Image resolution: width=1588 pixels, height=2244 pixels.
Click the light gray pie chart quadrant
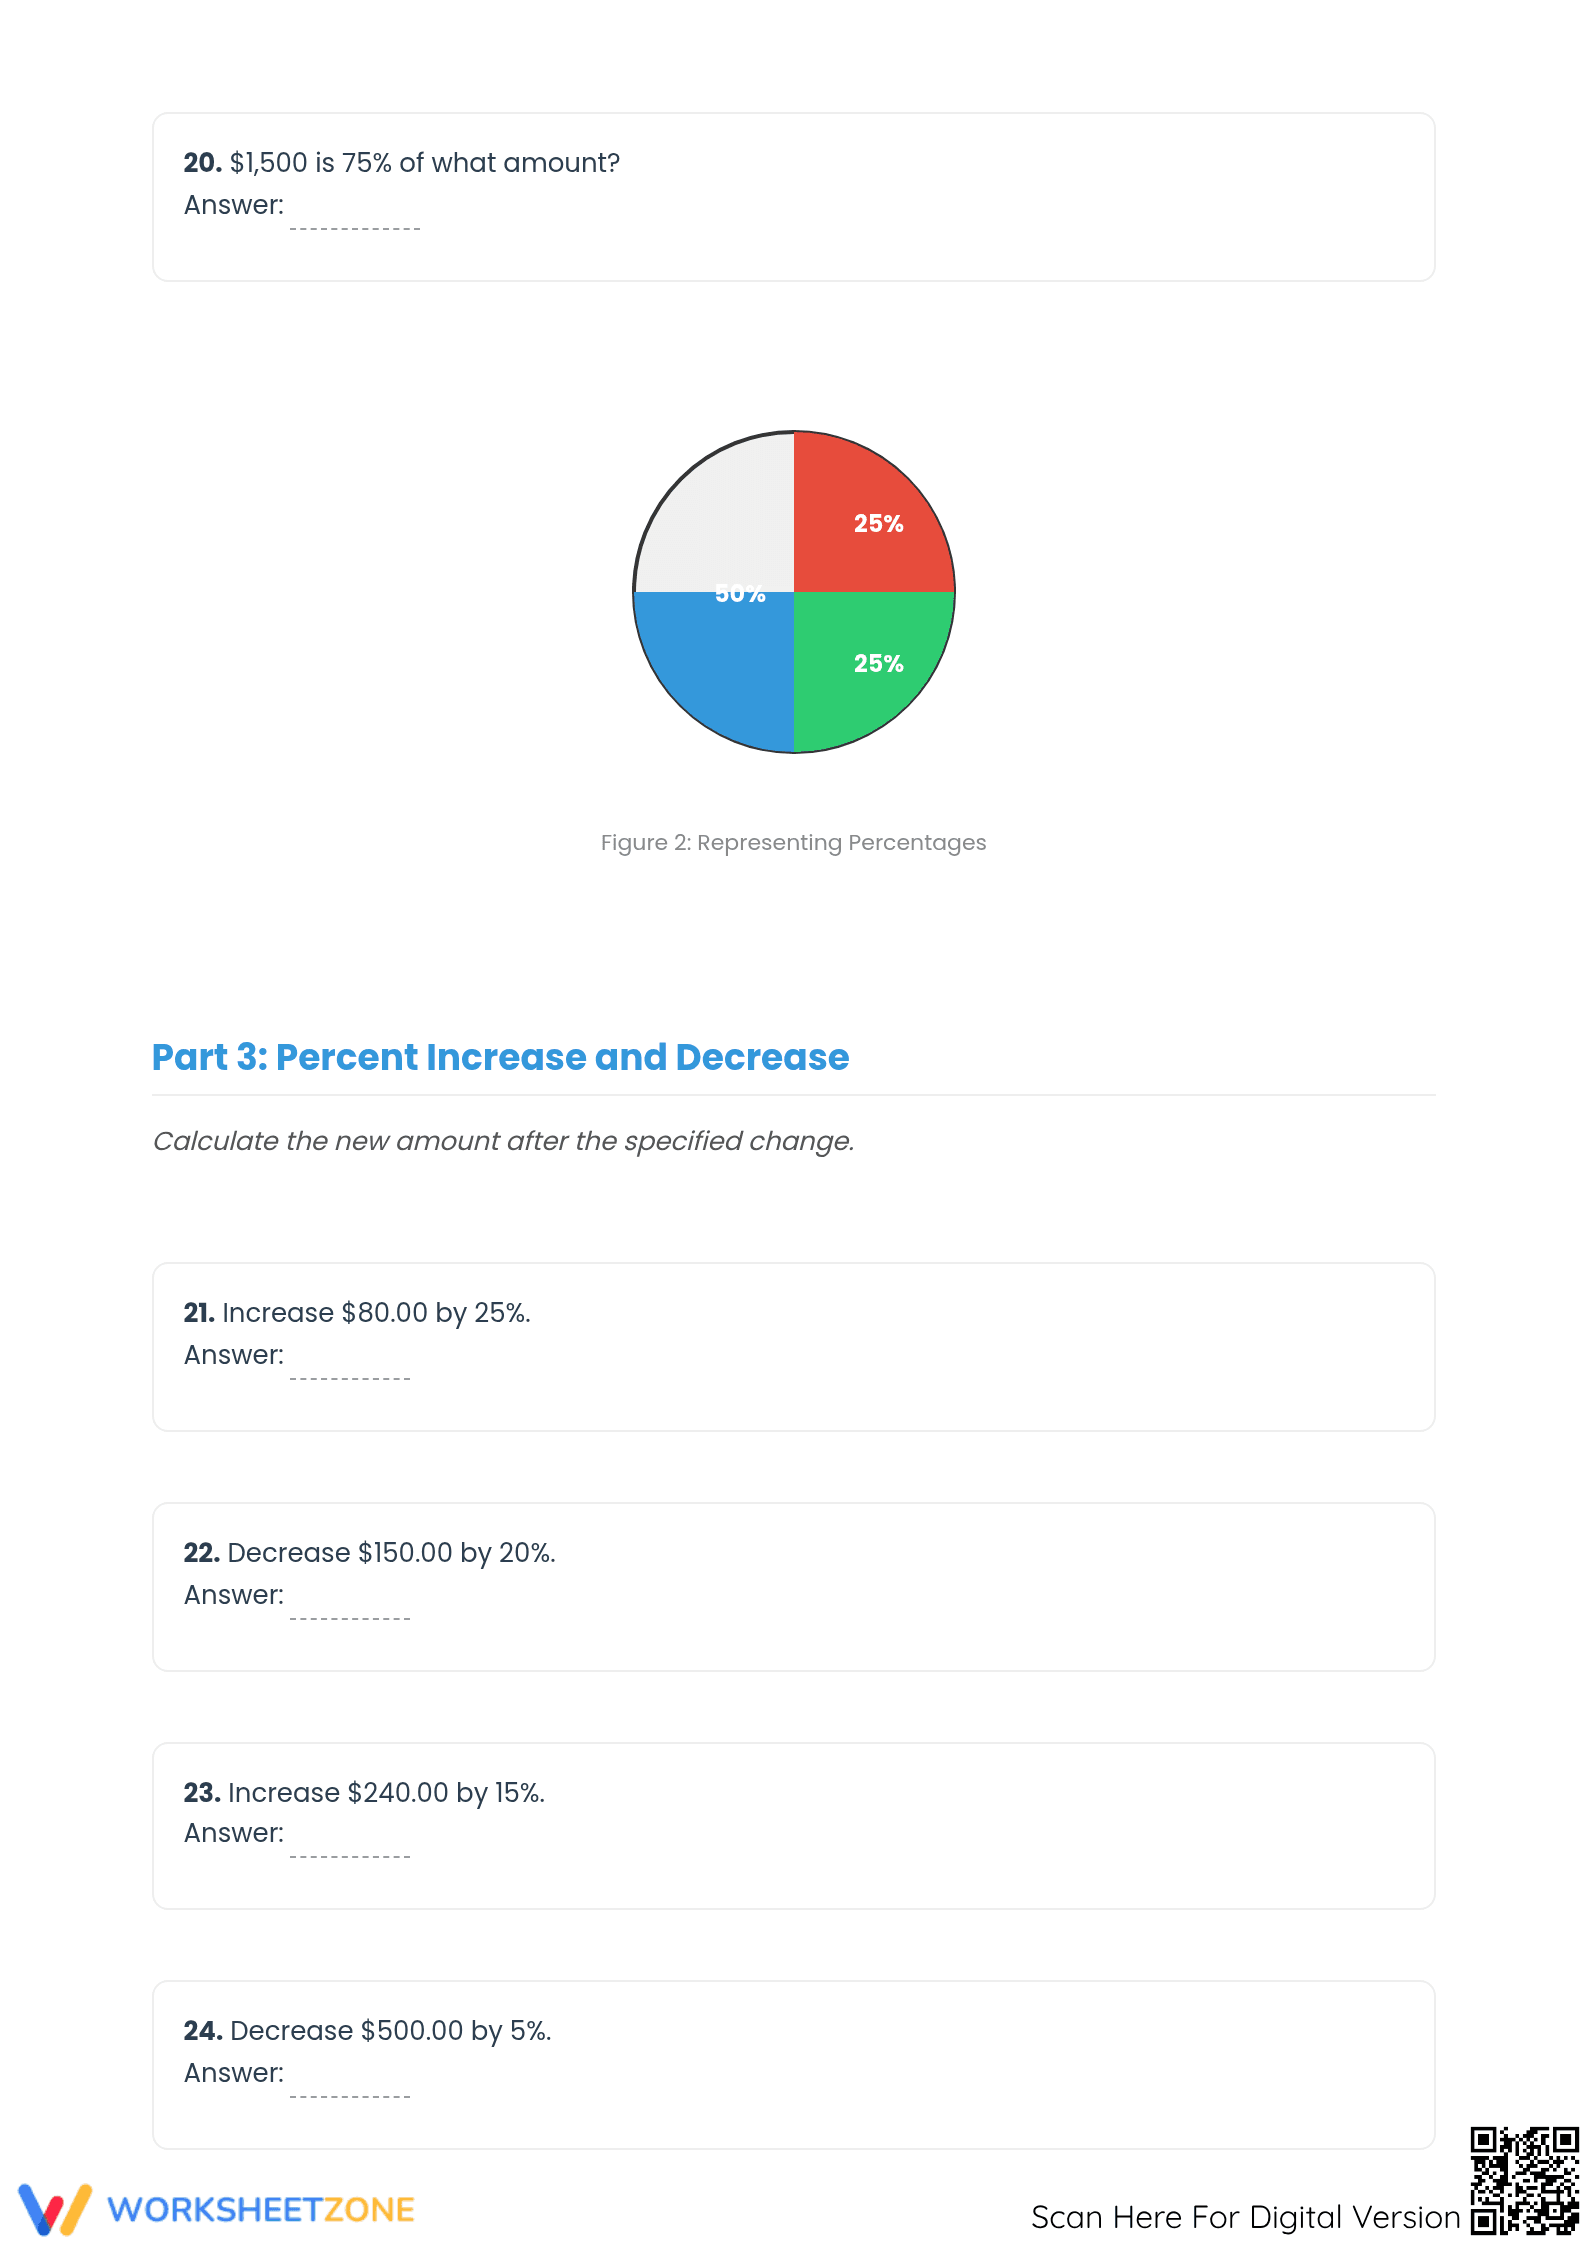pyautogui.click(x=714, y=512)
